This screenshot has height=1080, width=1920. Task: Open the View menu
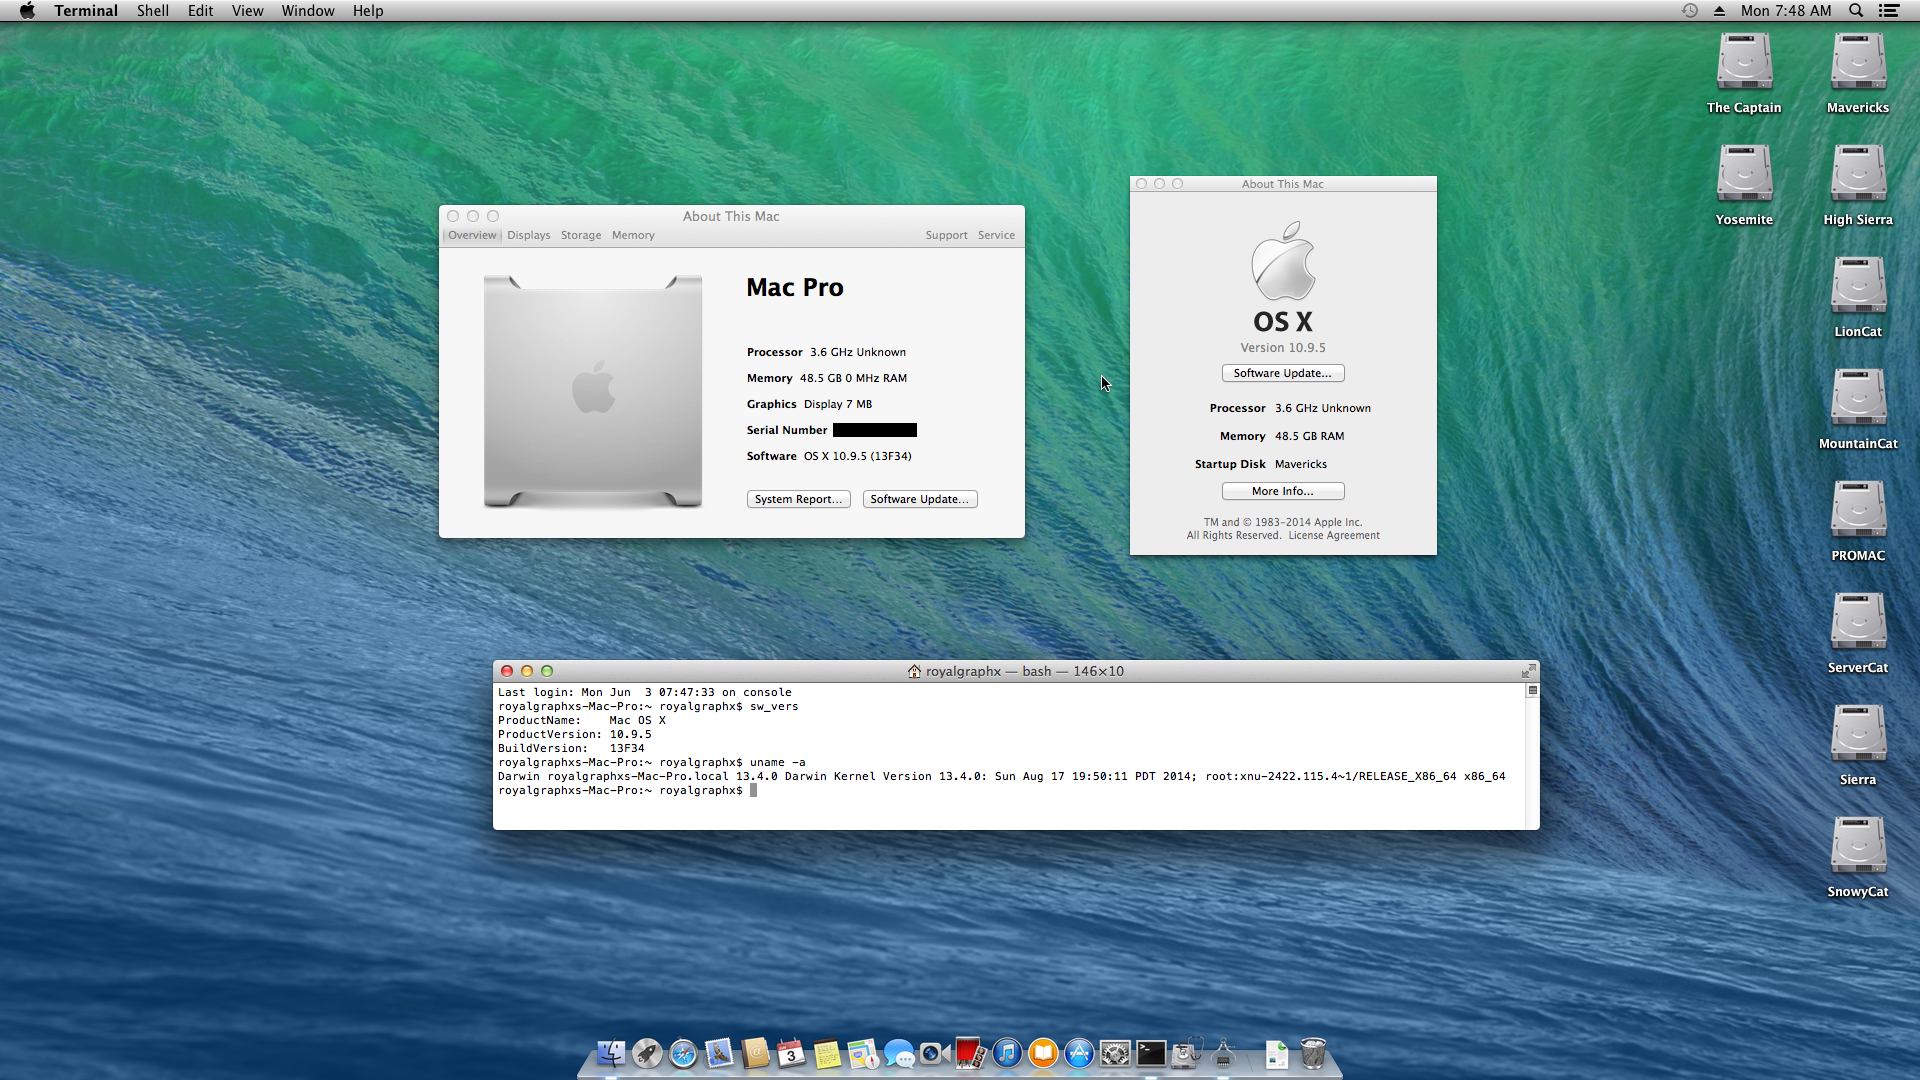pyautogui.click(x=247, y=10)
